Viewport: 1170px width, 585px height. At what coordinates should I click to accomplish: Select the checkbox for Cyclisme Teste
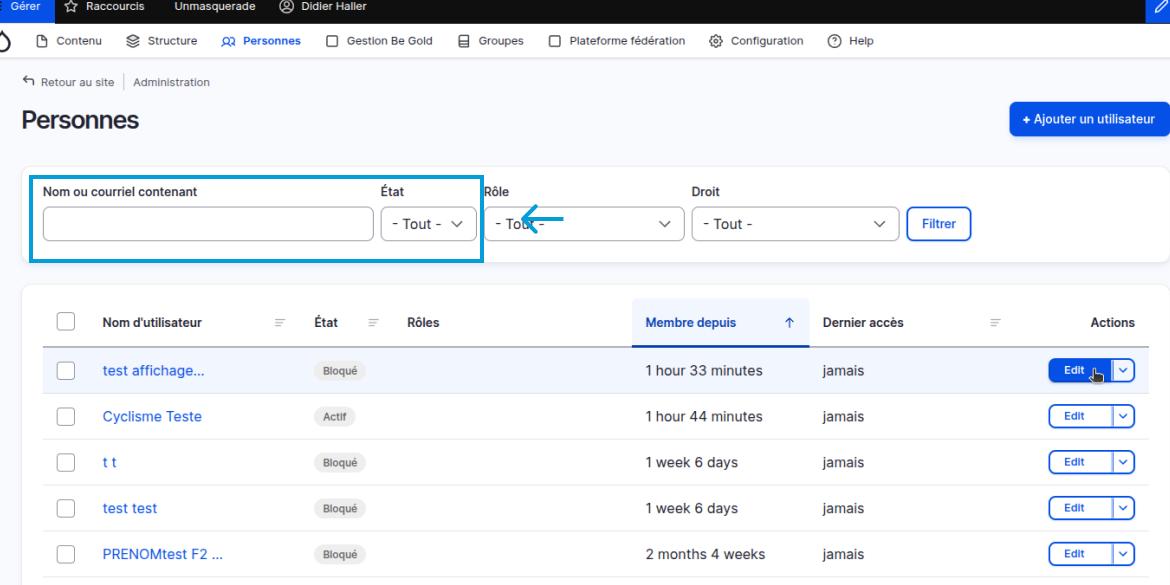click(66, 416)
